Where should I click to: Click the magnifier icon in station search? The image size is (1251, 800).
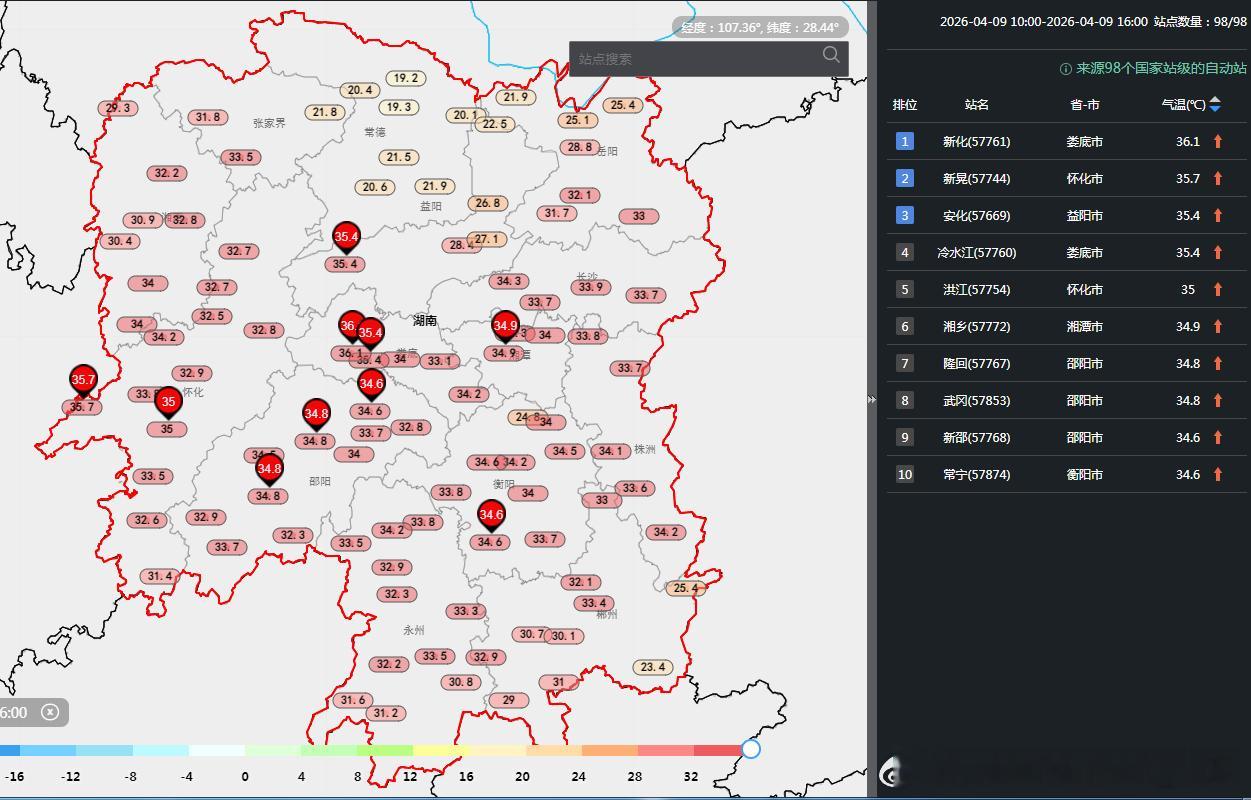(x=831, y=54)
